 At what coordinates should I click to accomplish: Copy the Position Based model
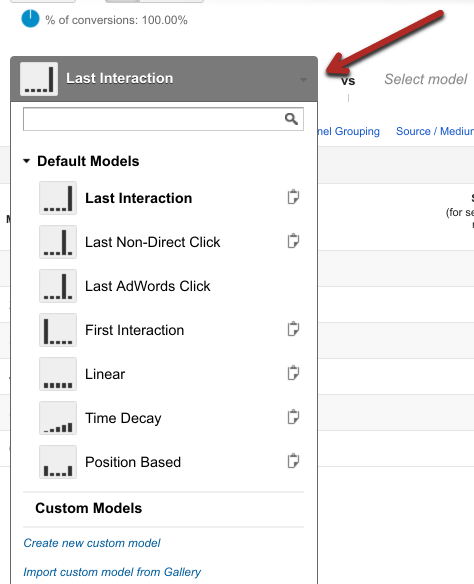pos(293,461)
